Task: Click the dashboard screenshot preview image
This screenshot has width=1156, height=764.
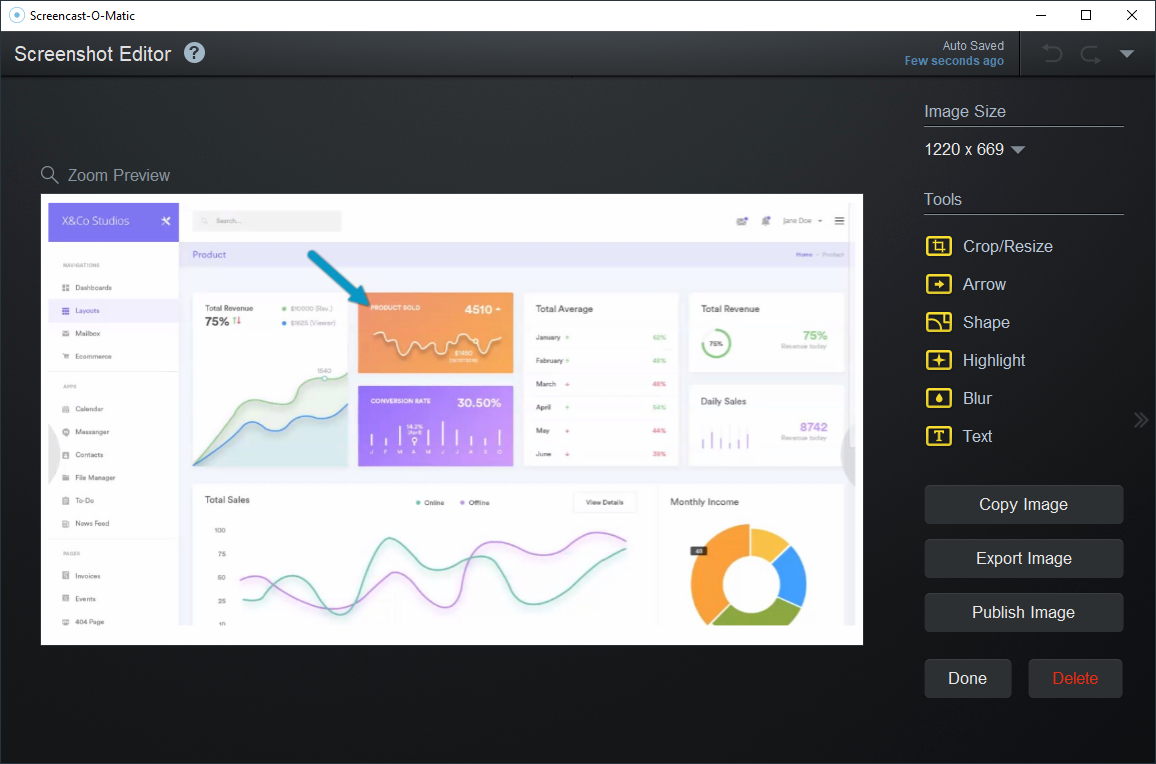Action: pyautogui.click(x=452, y=419)
